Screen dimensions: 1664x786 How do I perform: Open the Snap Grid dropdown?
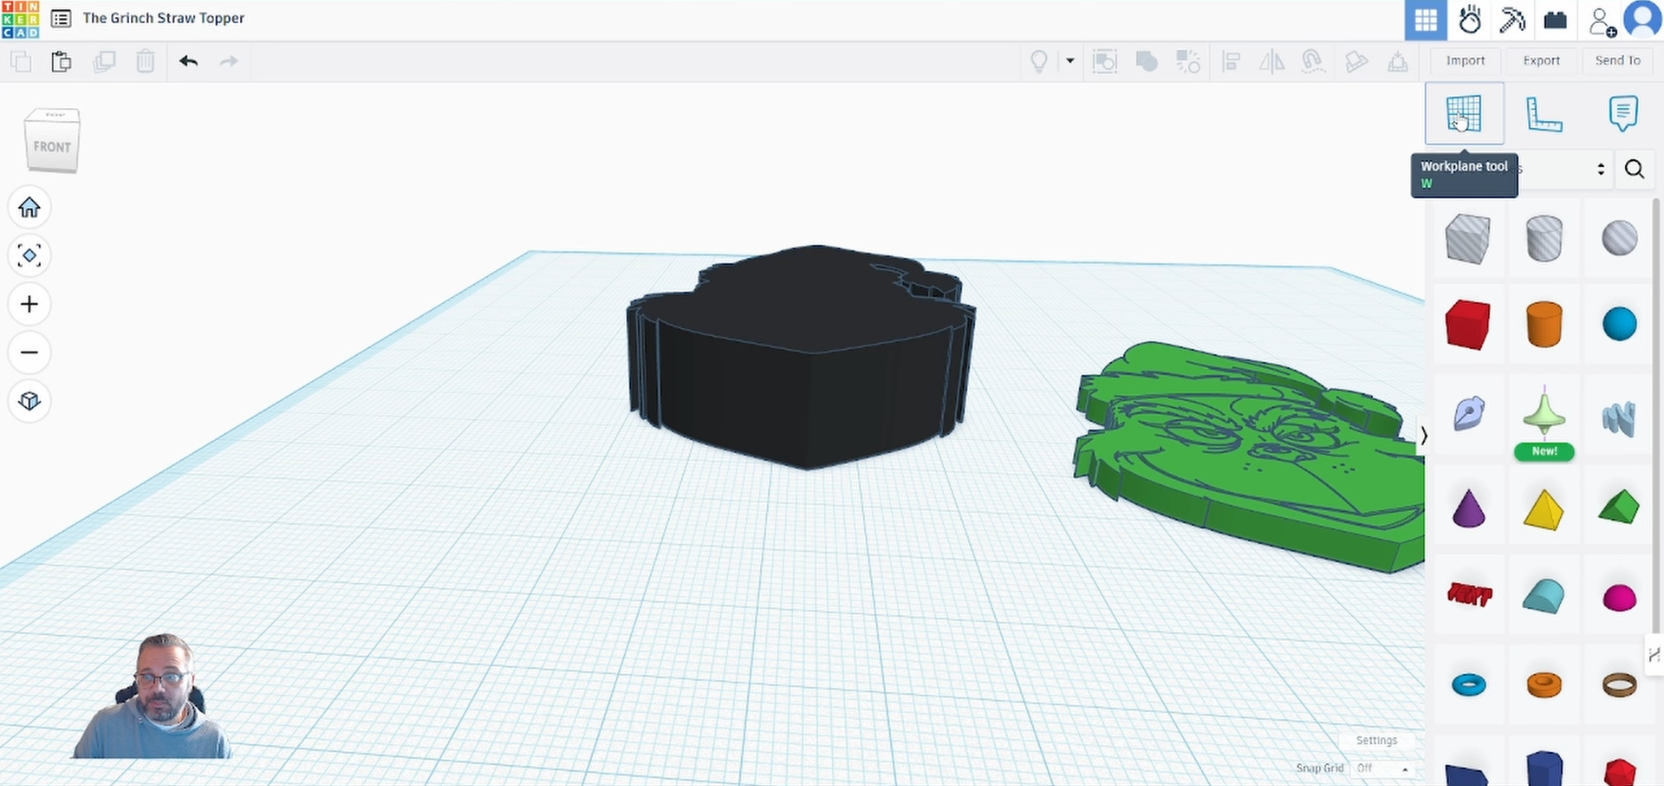(x=1384, y=768)
